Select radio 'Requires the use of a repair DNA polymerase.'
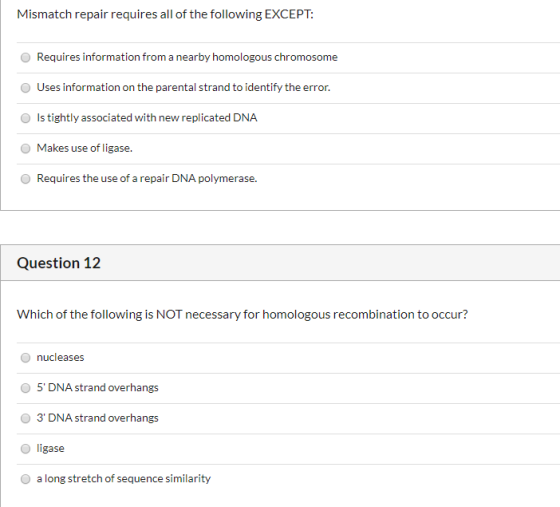Screen dimensions: 560x507 click(25, 179)
